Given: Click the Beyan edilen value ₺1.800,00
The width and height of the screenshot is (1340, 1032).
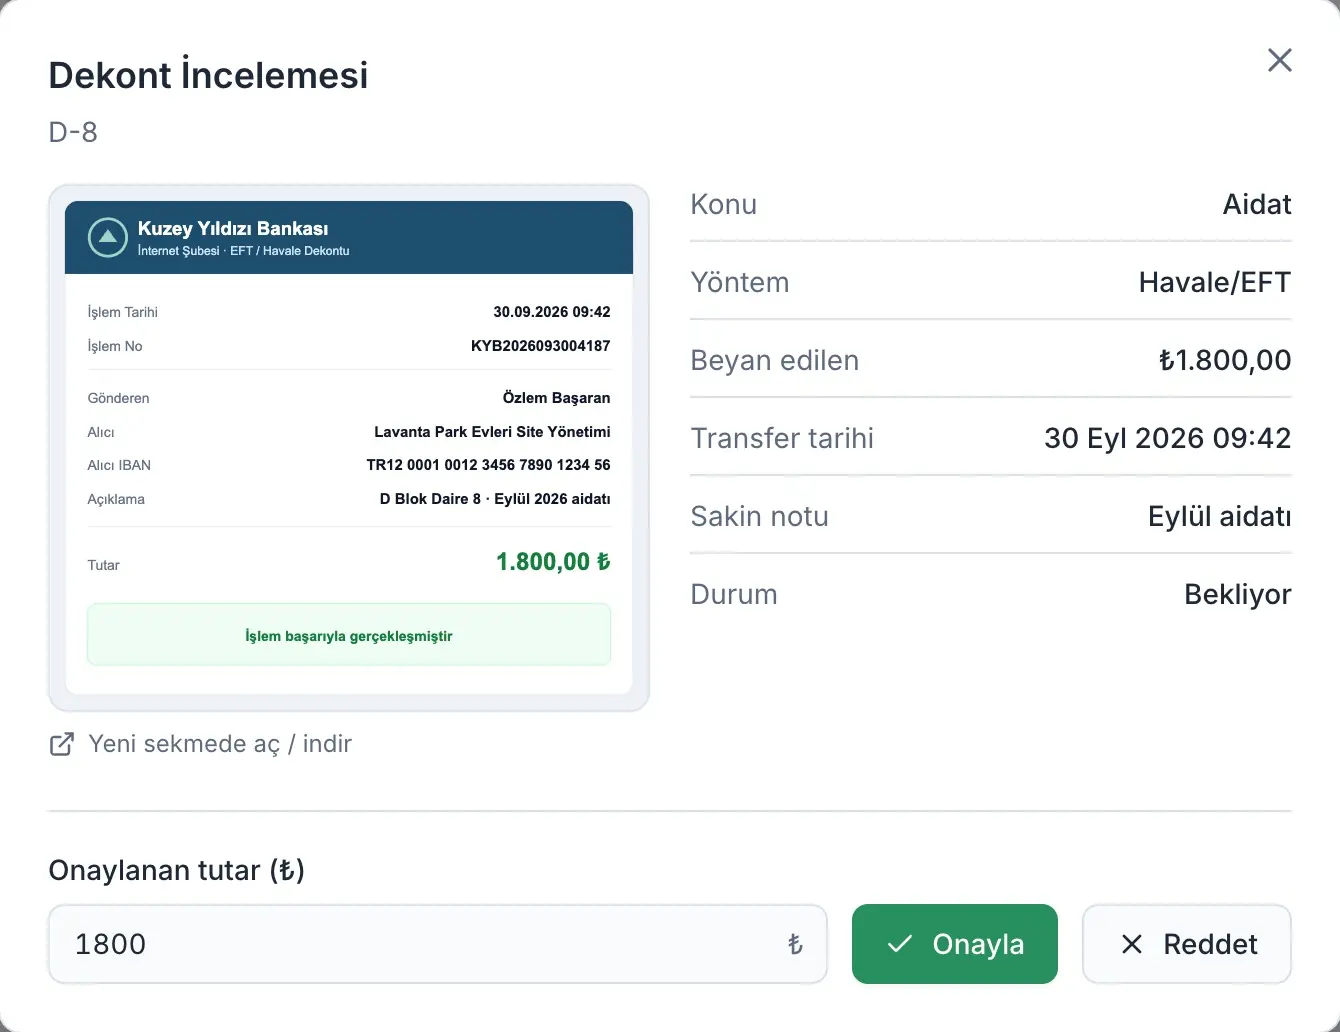Looking at the screenshot, I should tap(1225, 360).
